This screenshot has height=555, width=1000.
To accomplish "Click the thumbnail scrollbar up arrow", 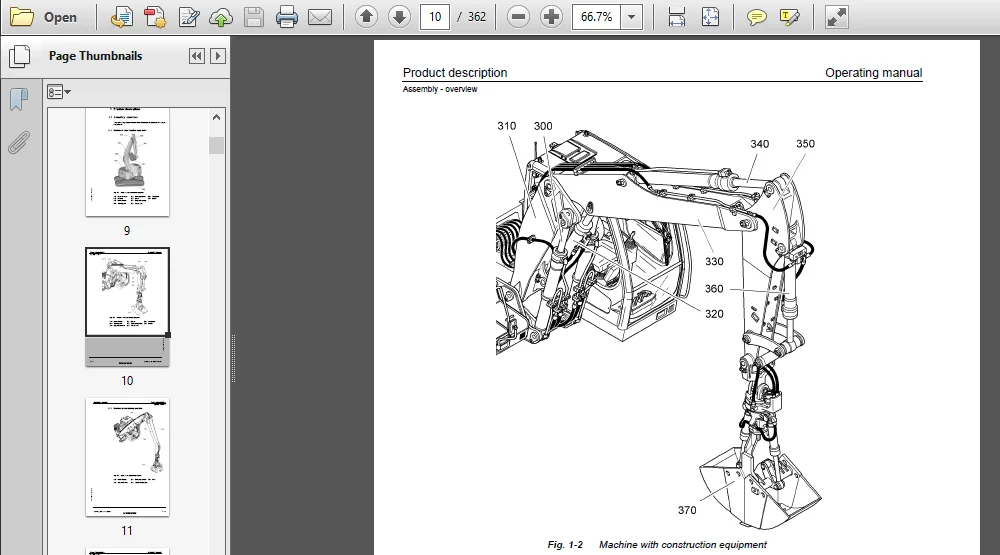I will 216,117.
